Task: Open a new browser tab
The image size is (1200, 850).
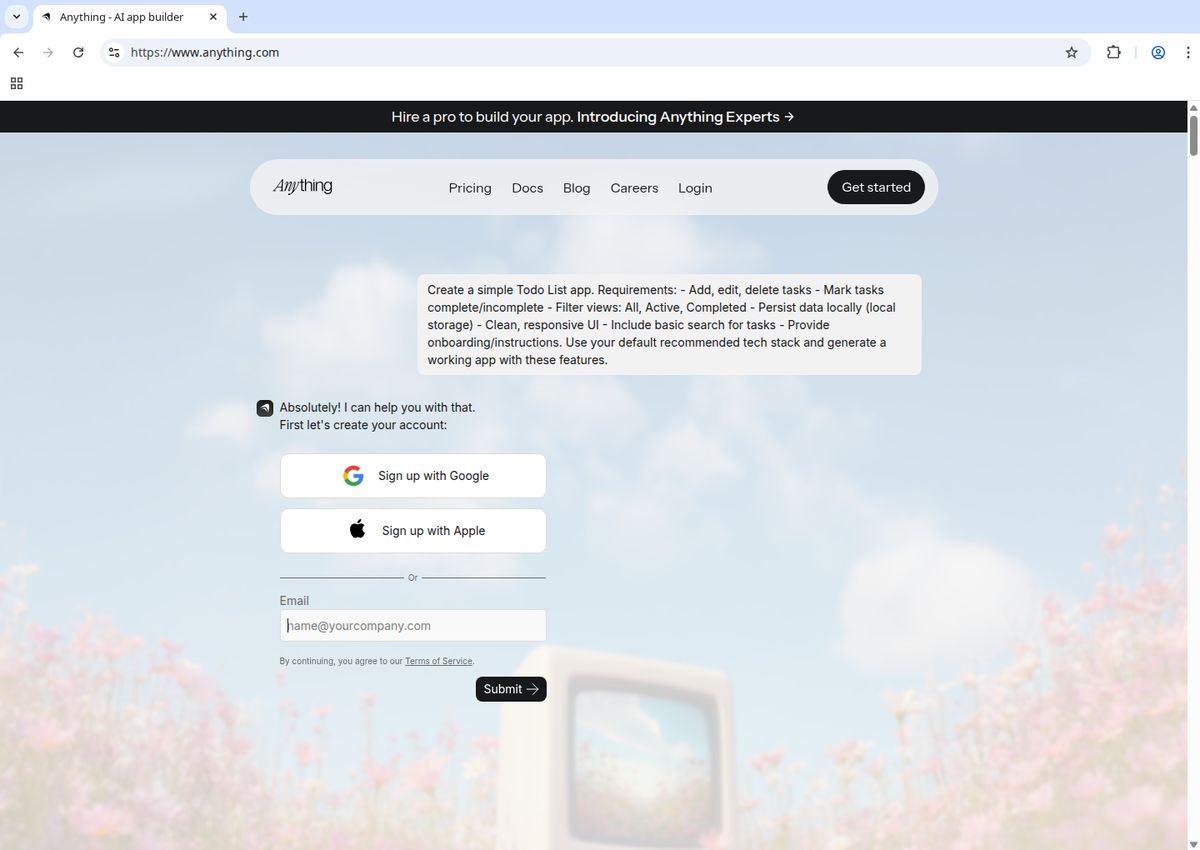Action: tap(243, 17)
